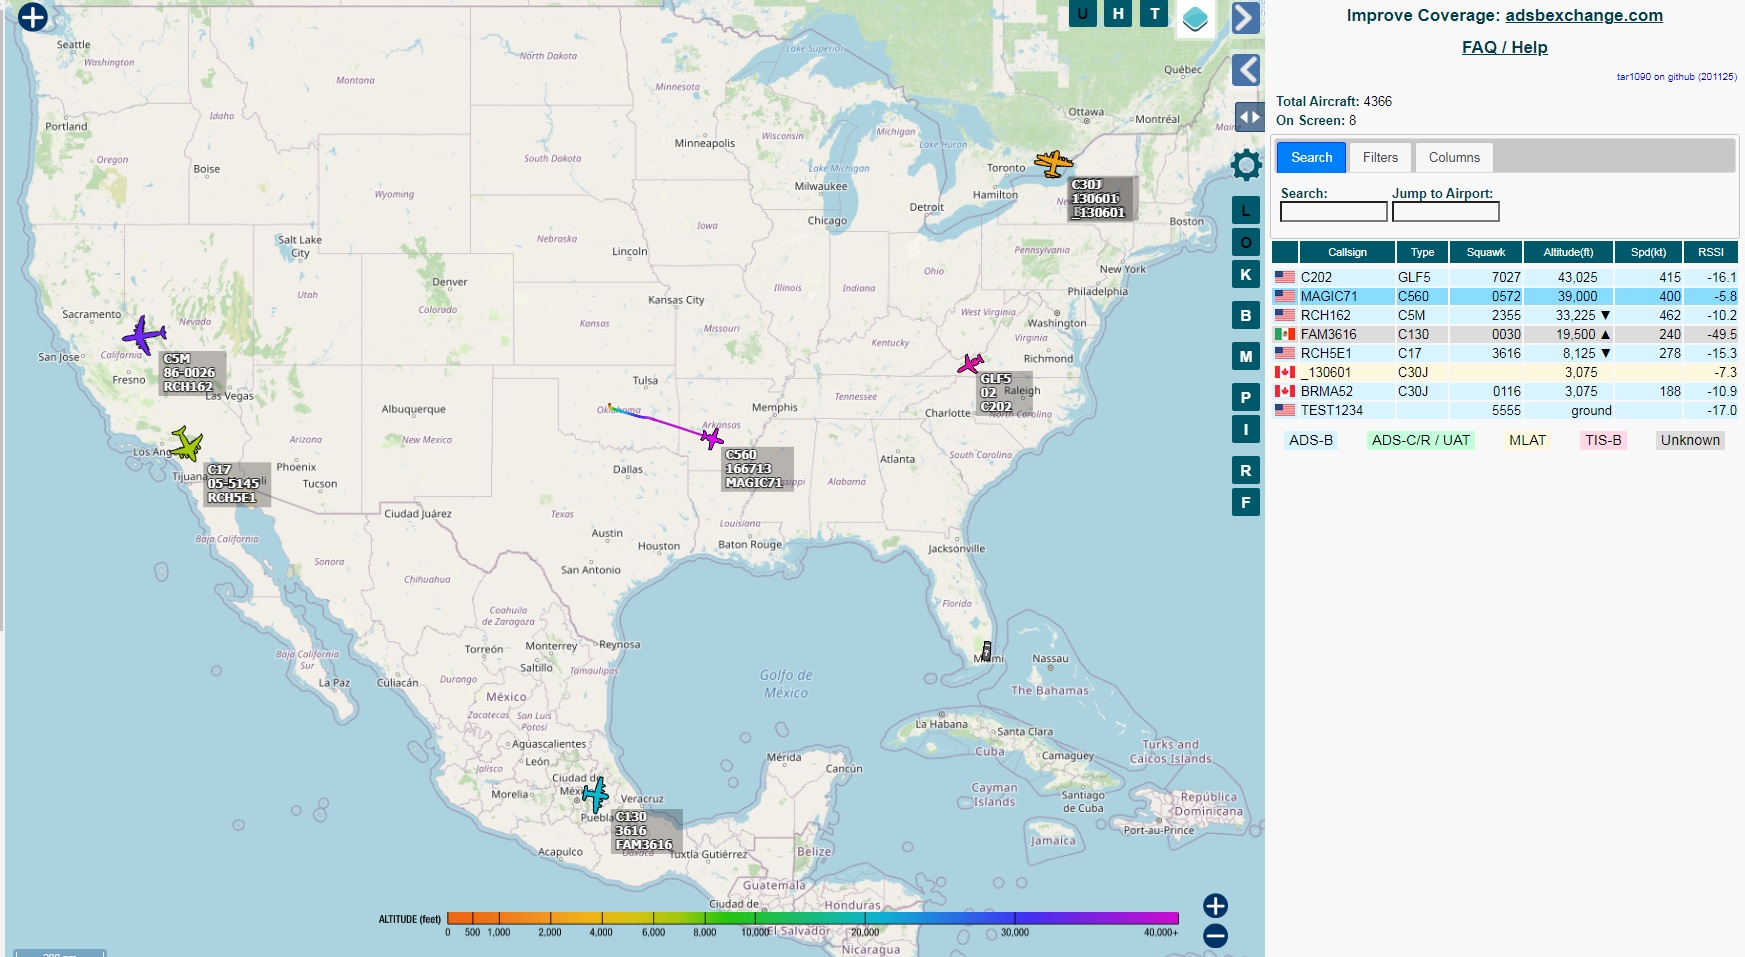Sort table by RSSI column
1745x957 pixels.
click(1711, 252)
